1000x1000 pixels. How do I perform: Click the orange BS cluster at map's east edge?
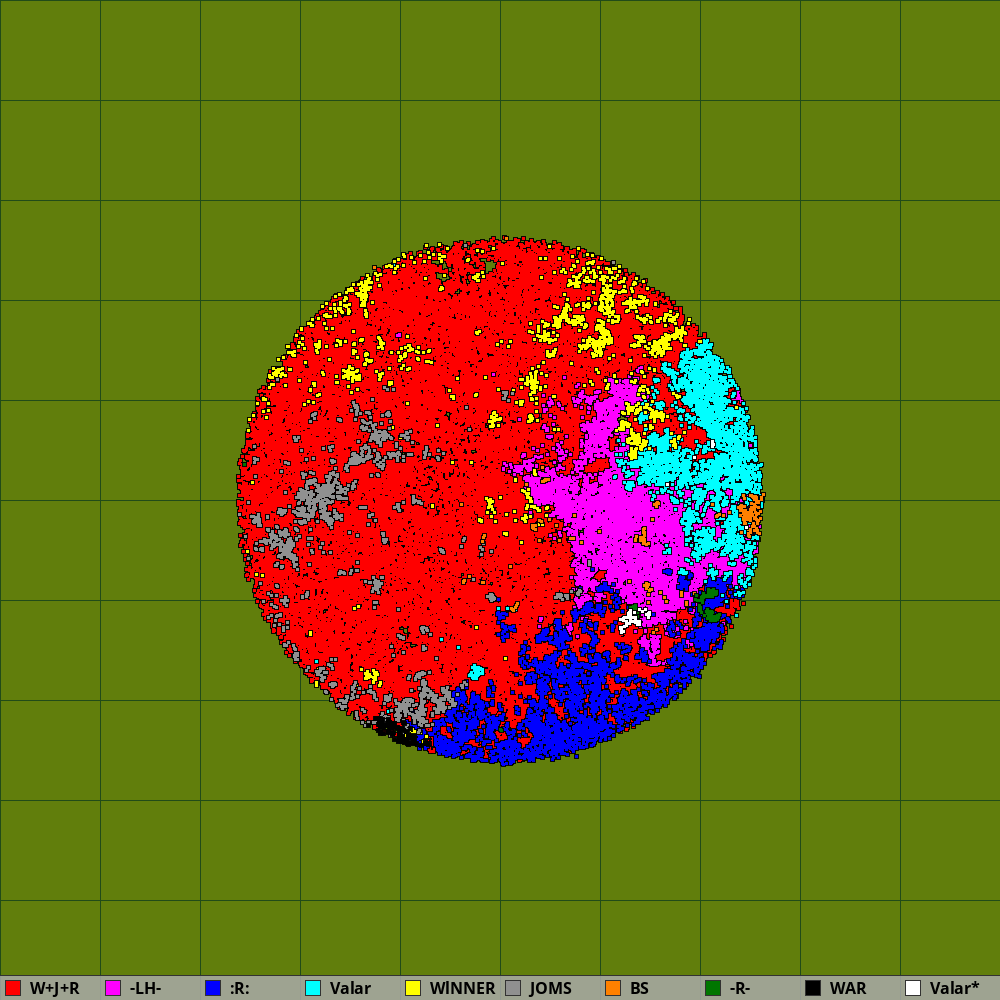(751, 513)
